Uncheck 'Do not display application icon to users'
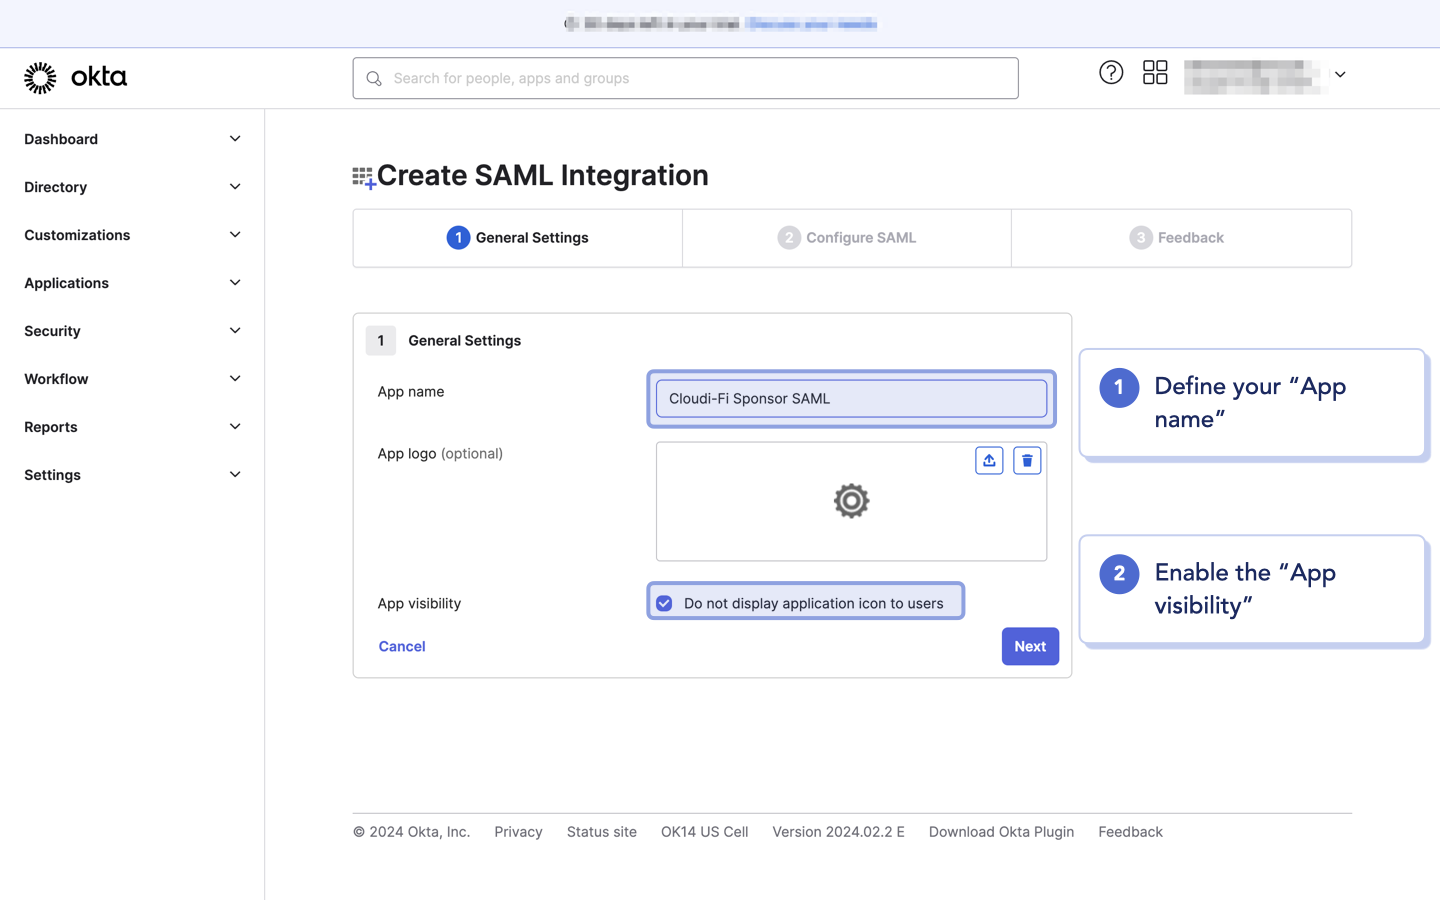The width and height of the screenshot is (1440, 900). (664, 602)
